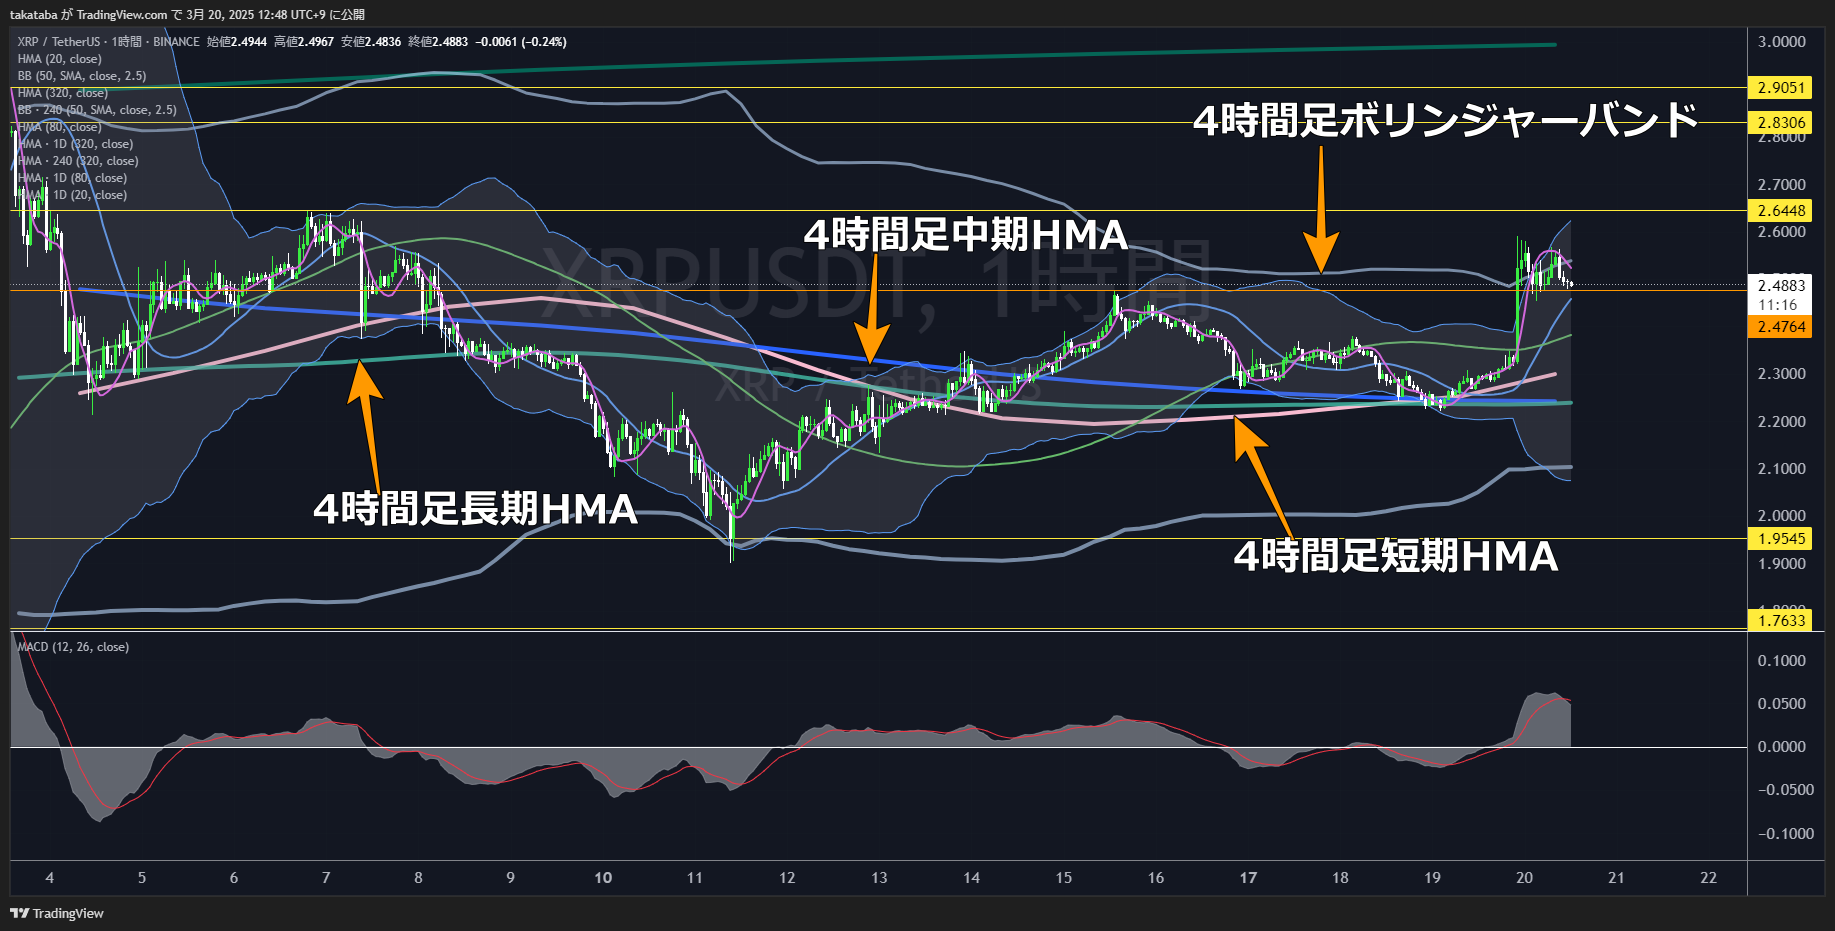Click the yellow 2.9051 price label
Screen dimensions: 1835x931
click(1780, 88)
